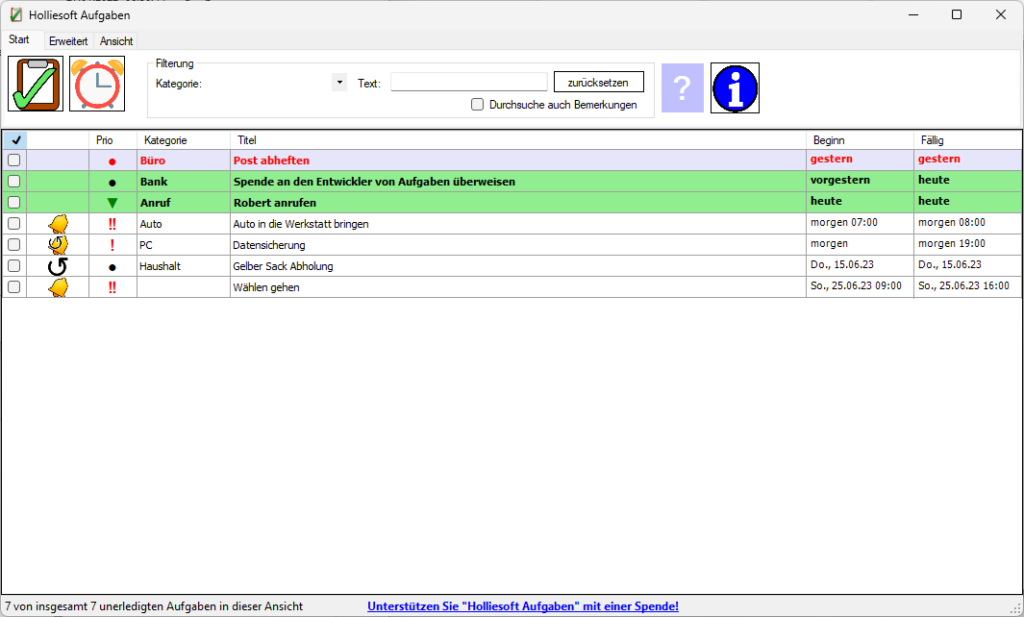
Task: Click the bell icon for Auto task
Action: pos(58,224)
